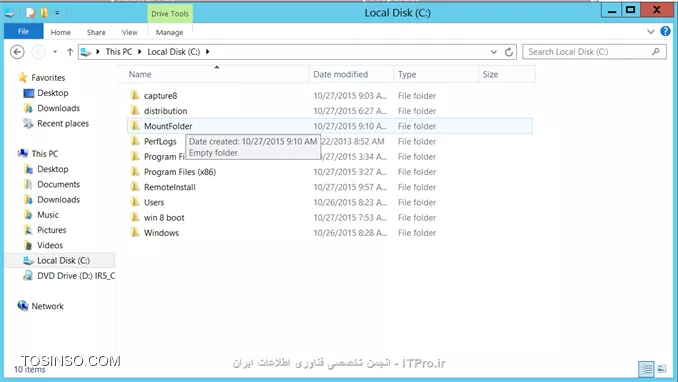This screenshot has width=678, height=382.
Task: Sort by the Size column header
Action: click(x=507, y=74)
